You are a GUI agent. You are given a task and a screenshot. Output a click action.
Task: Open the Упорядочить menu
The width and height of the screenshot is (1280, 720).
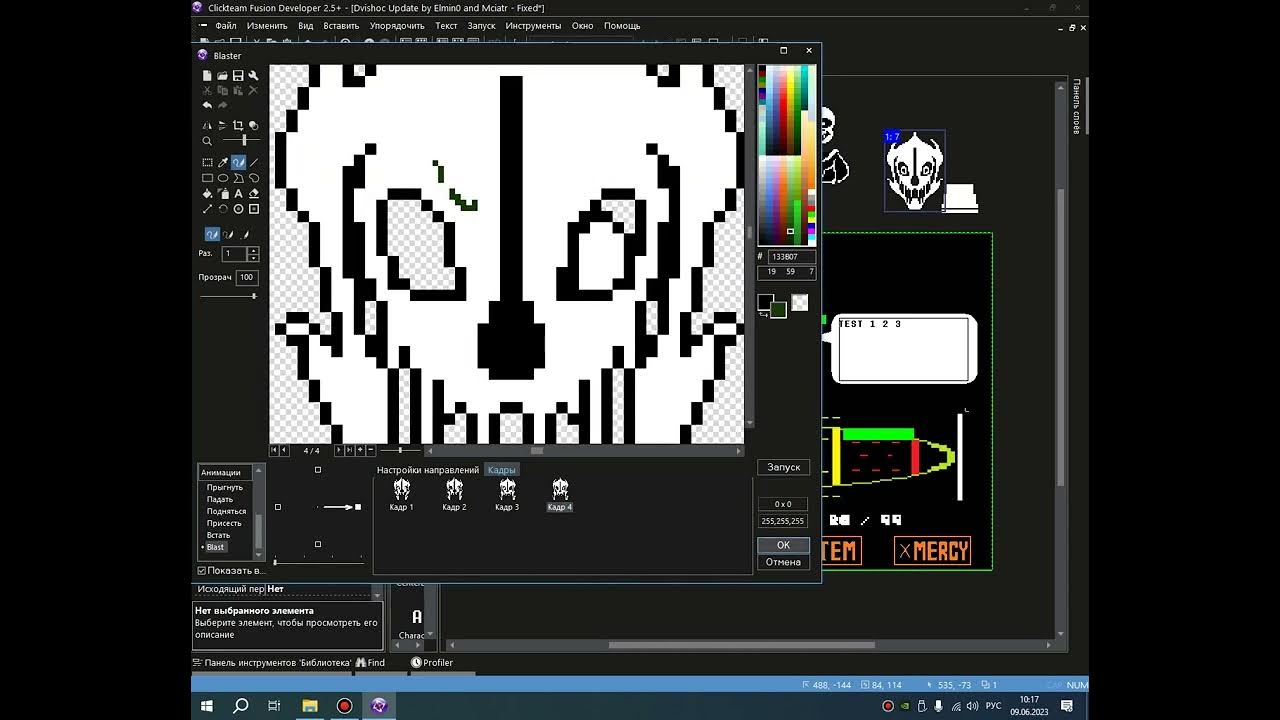[x=397, y=26]
